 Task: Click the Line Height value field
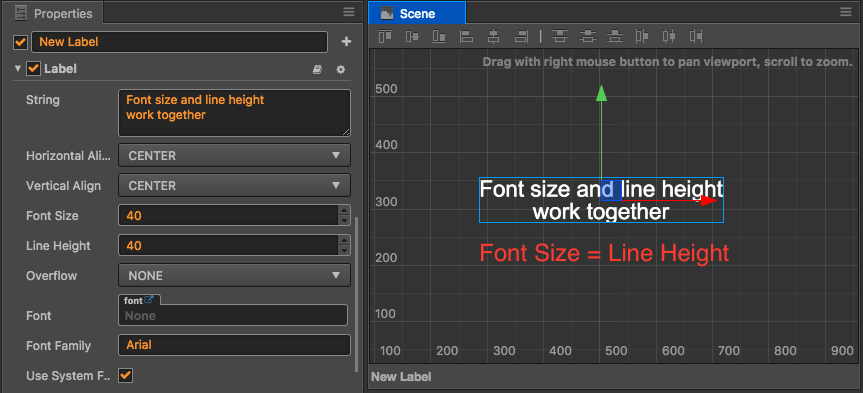pos(228,245)
